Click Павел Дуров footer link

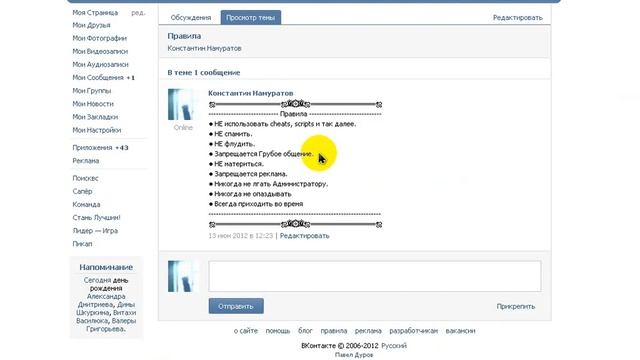354,355
